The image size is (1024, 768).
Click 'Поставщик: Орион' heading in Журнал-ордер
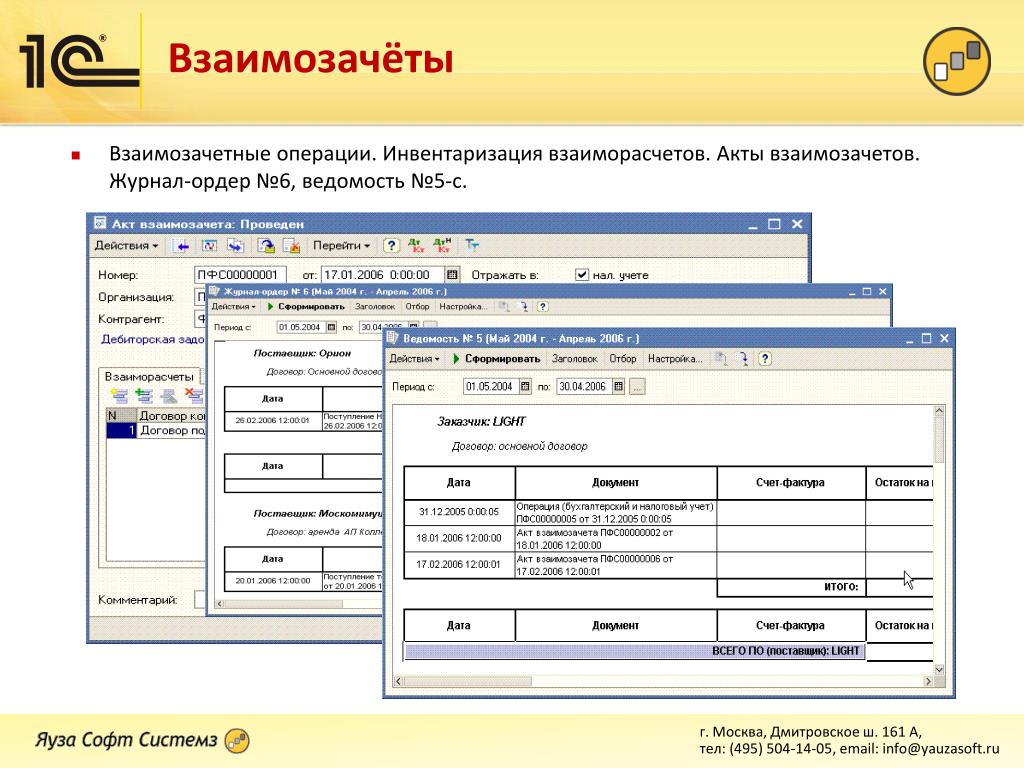[x=302, y=353]
